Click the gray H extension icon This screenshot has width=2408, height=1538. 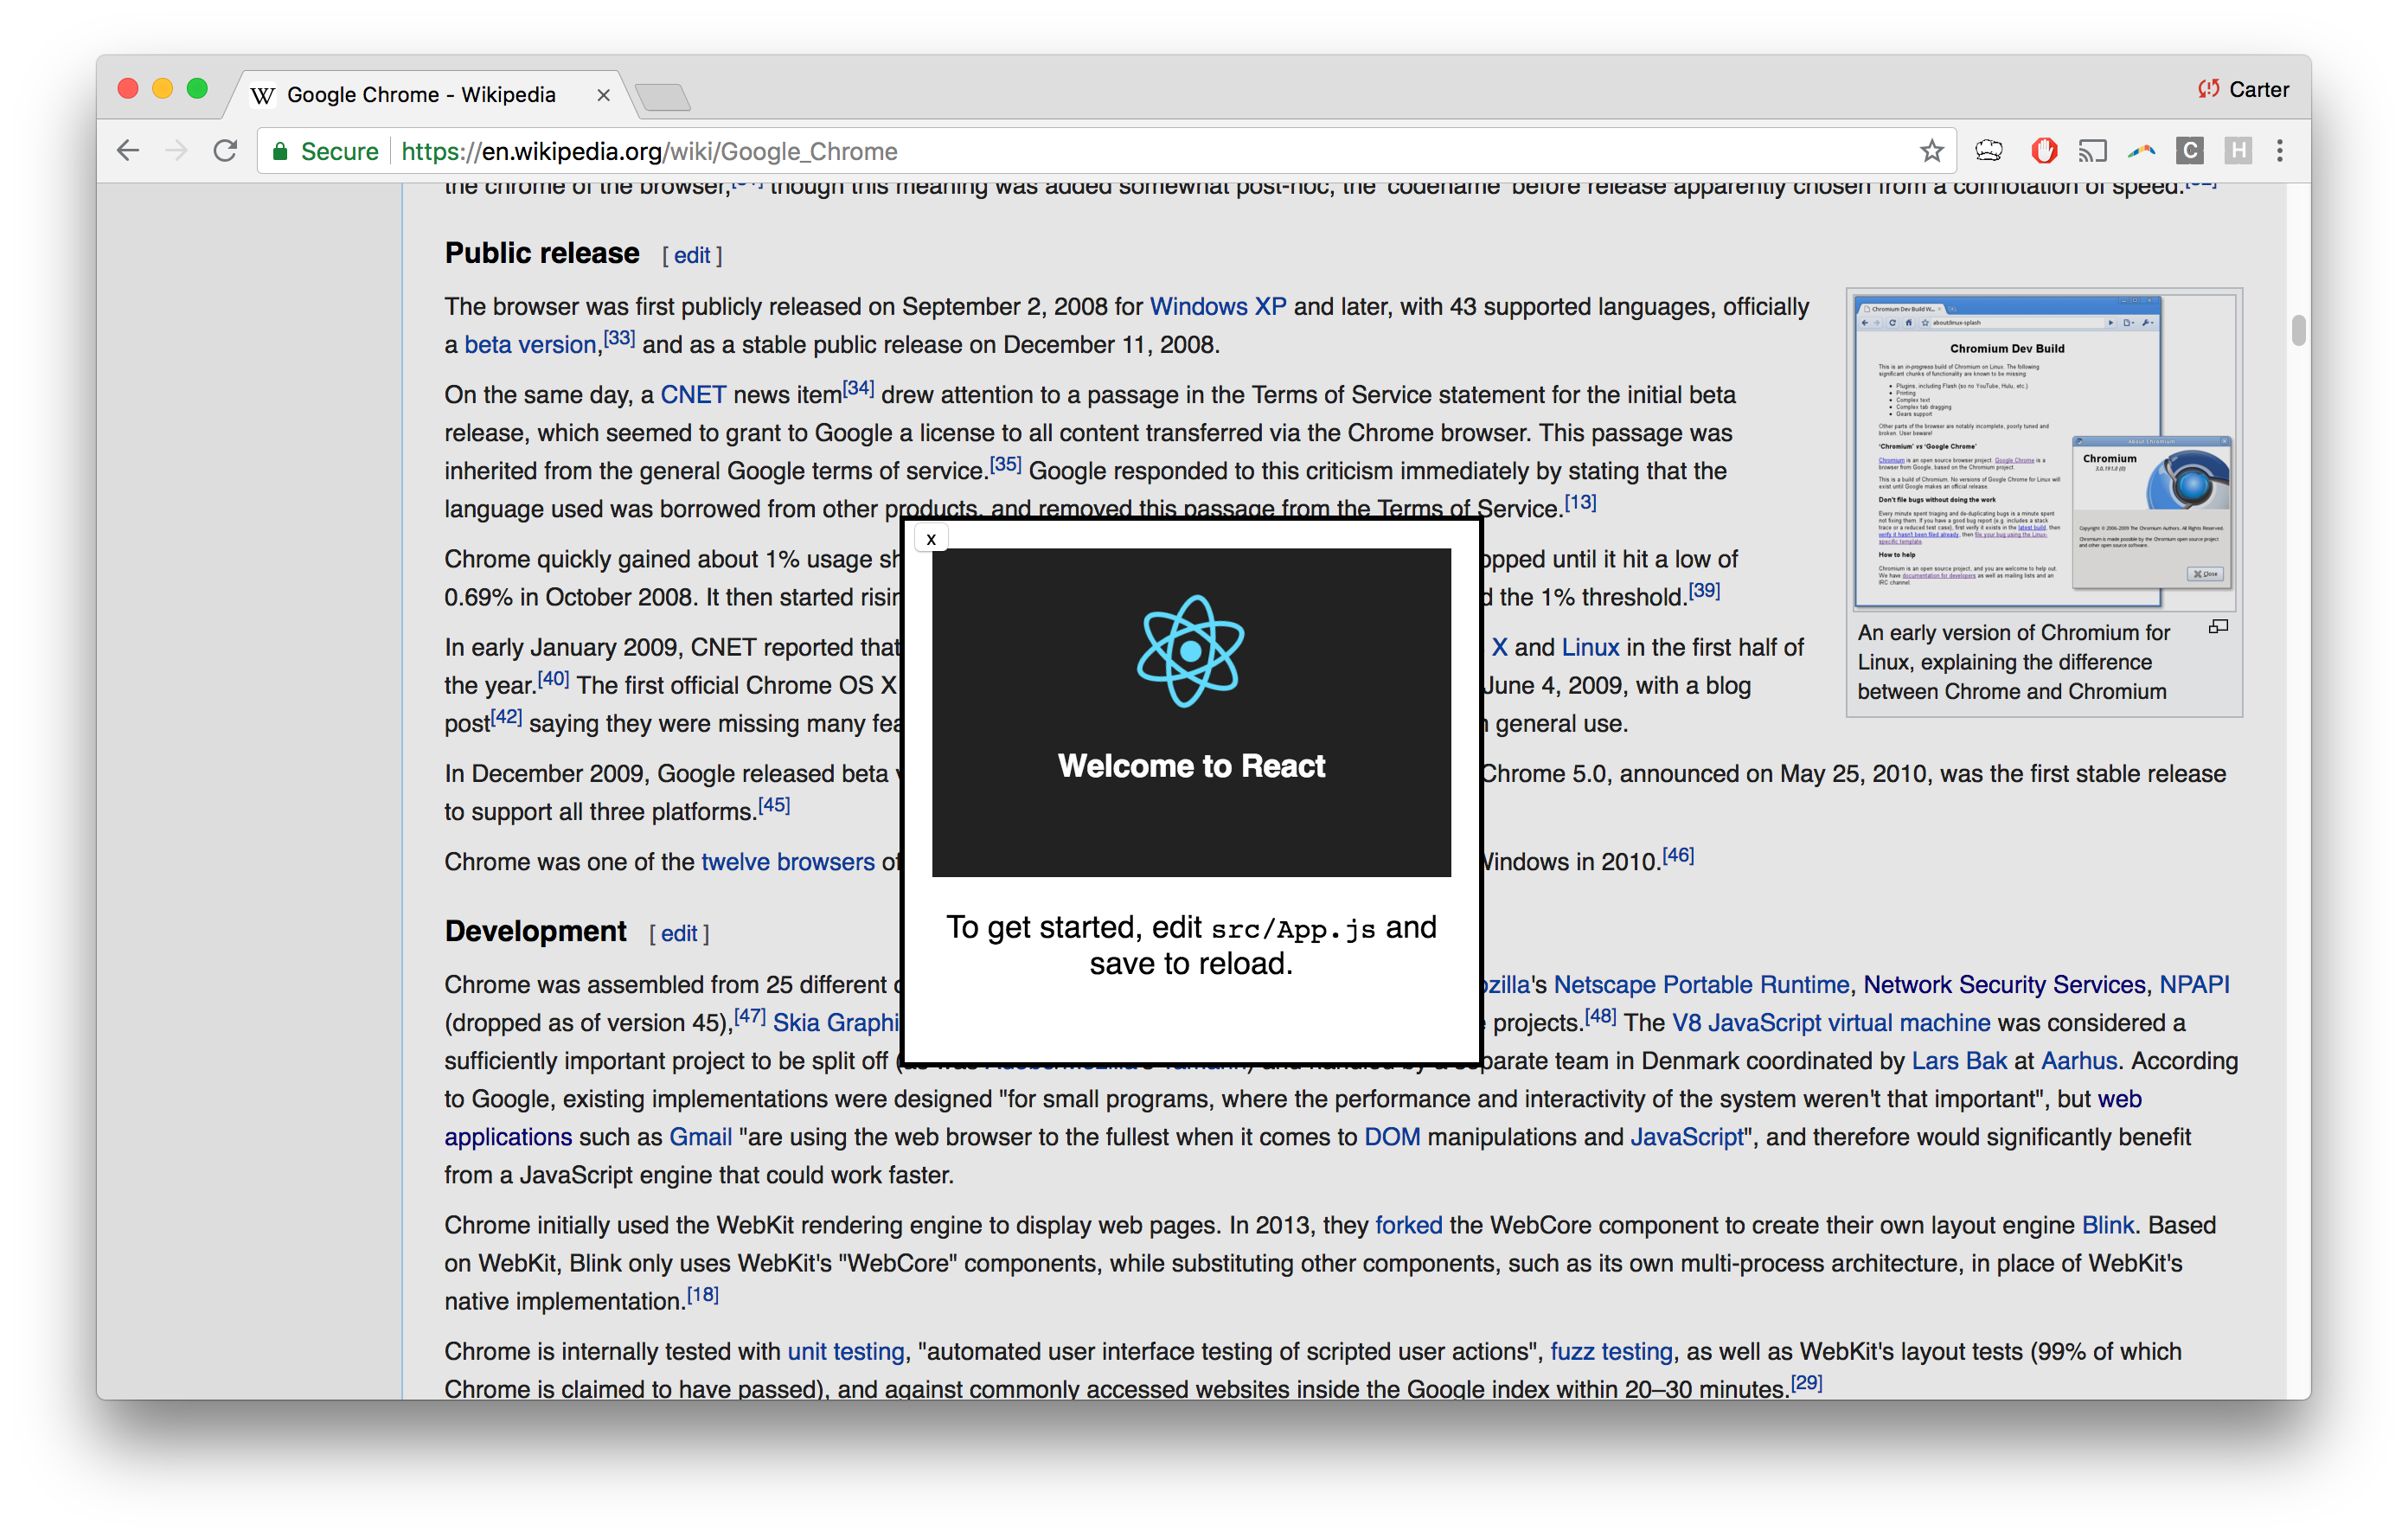coord(2238,151)
